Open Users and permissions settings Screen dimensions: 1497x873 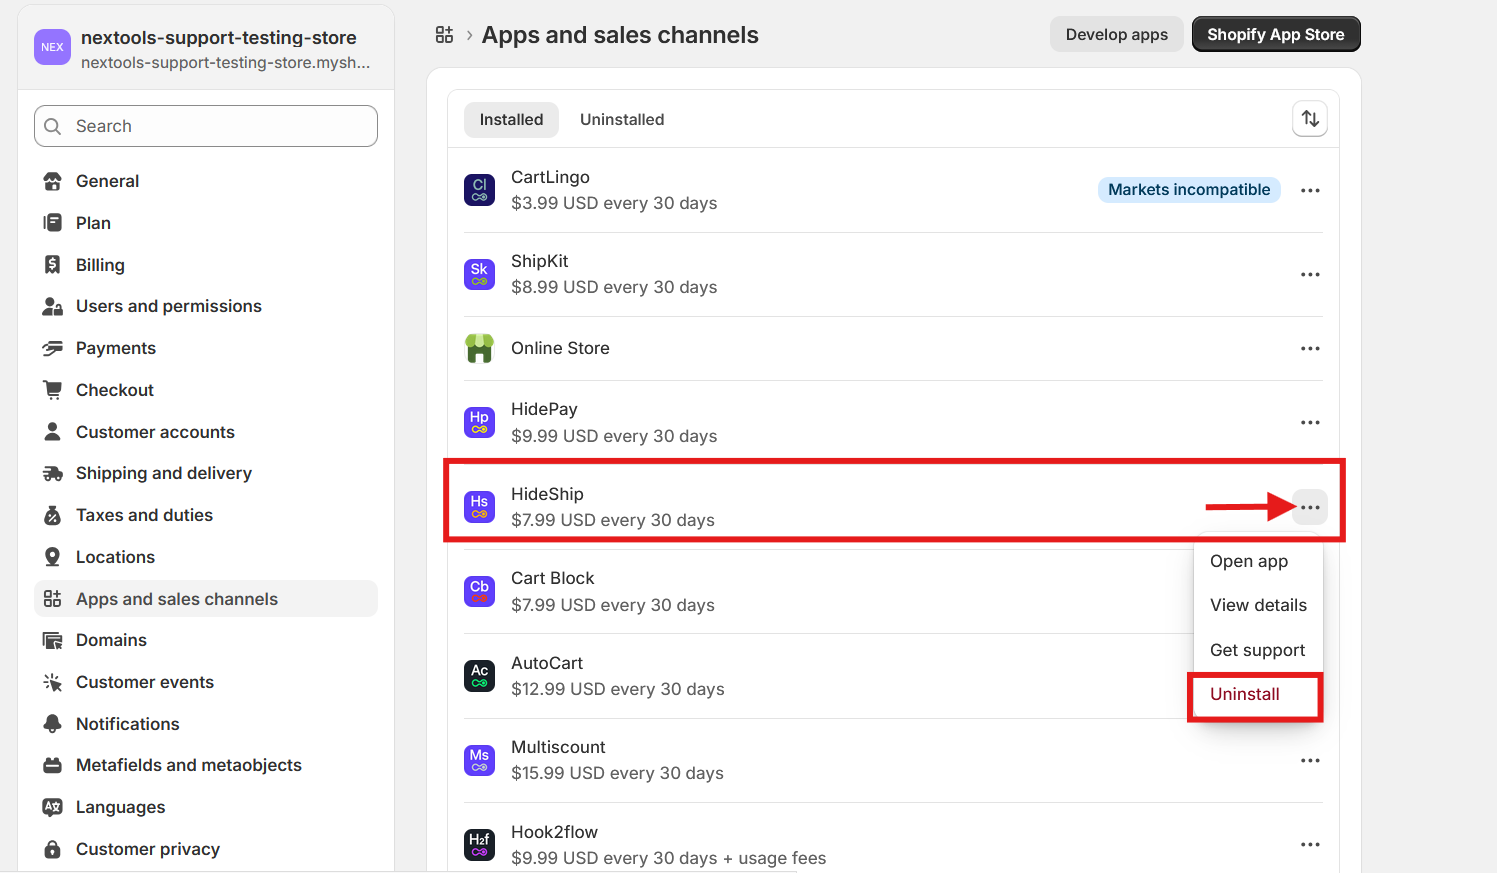click(169, 306)
